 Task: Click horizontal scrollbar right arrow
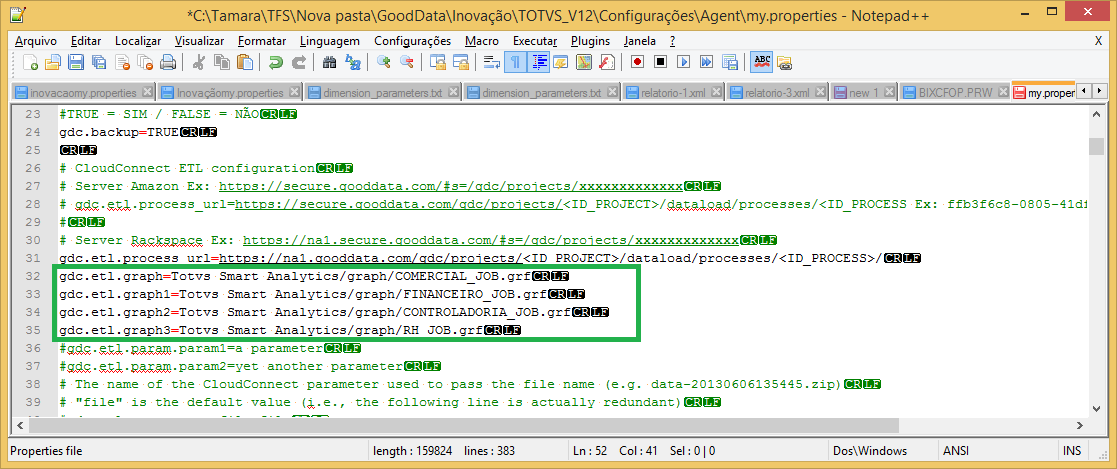[1081, 425]
